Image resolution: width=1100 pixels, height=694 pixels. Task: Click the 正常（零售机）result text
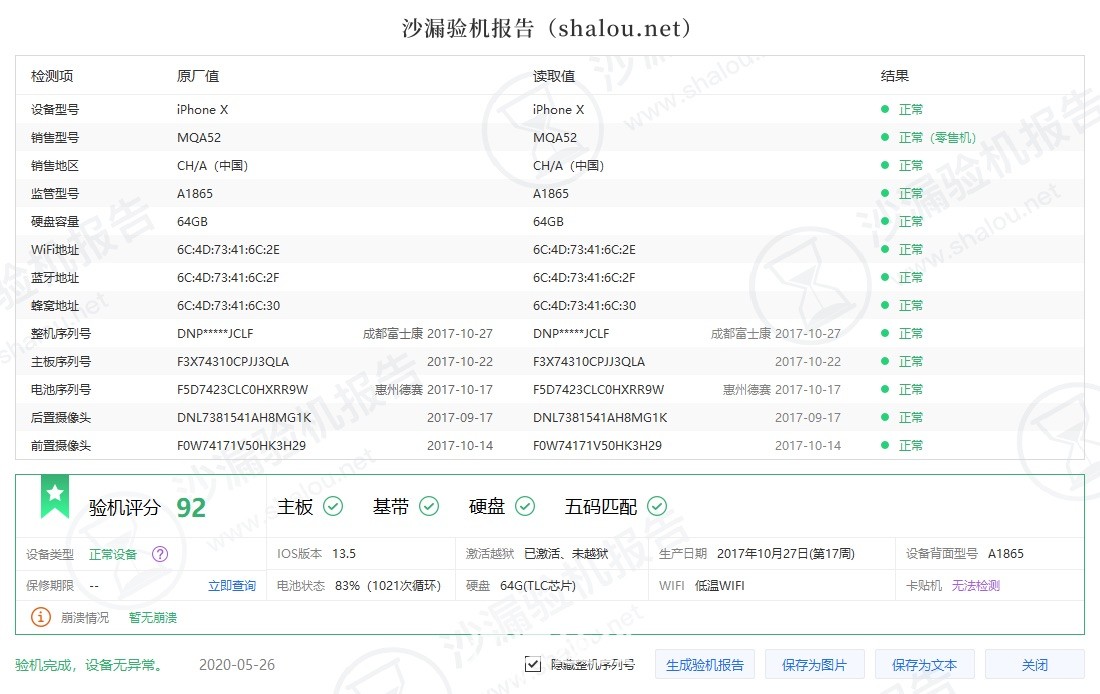pos(937,138)
